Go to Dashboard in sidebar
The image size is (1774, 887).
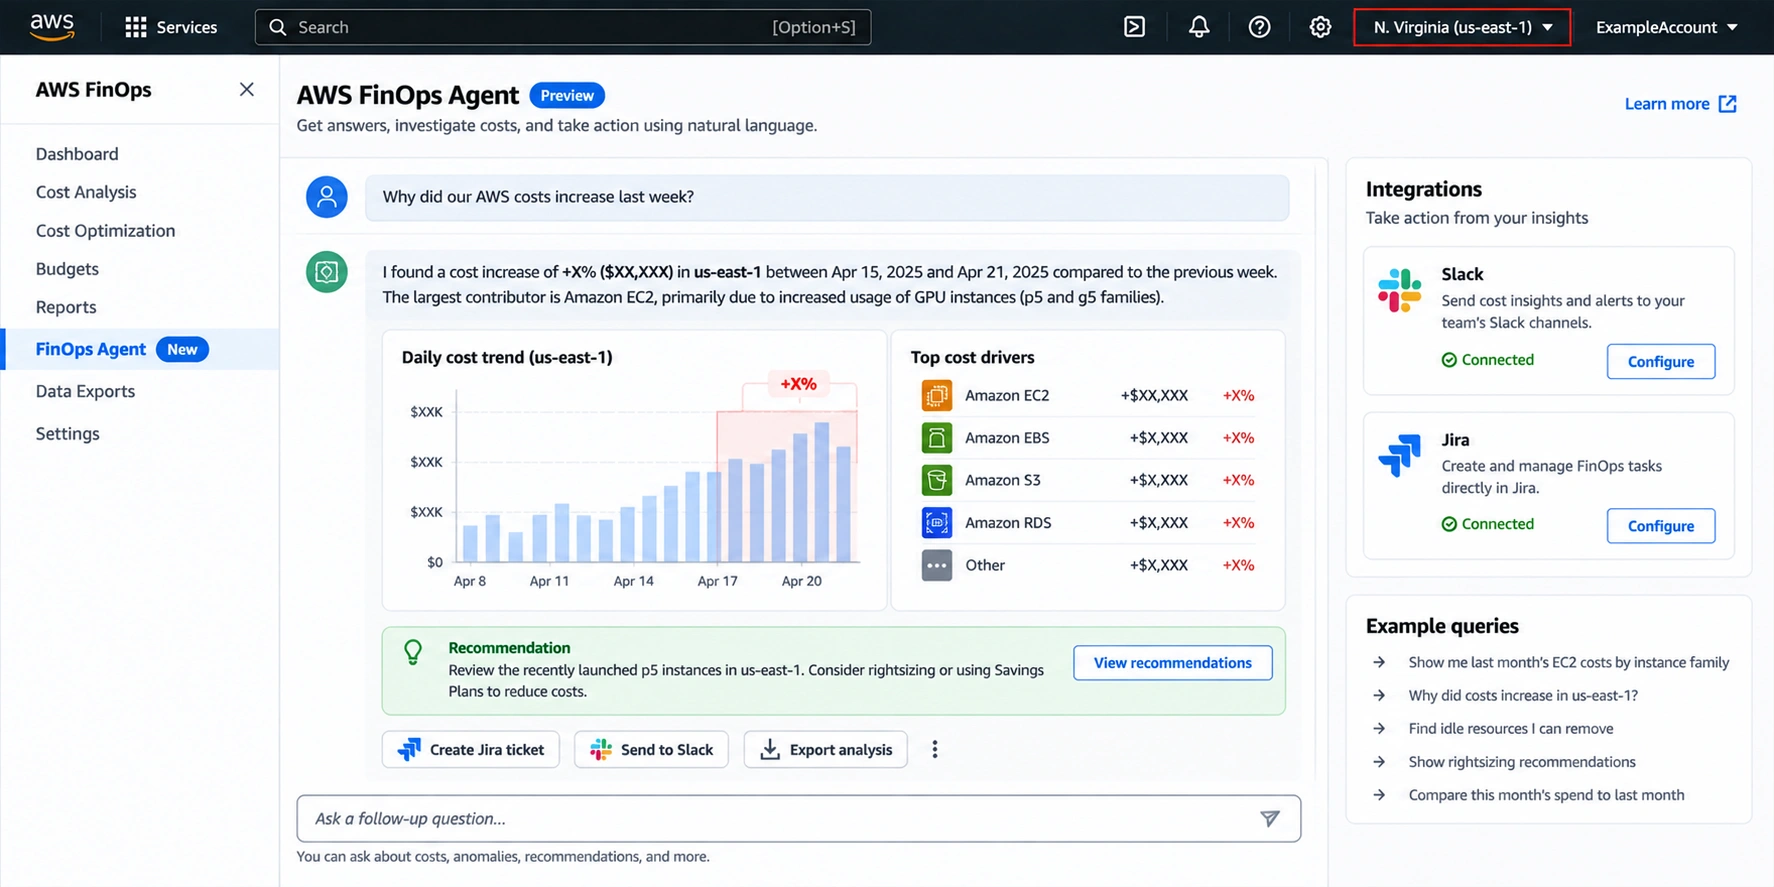click(x=77, y=154)
